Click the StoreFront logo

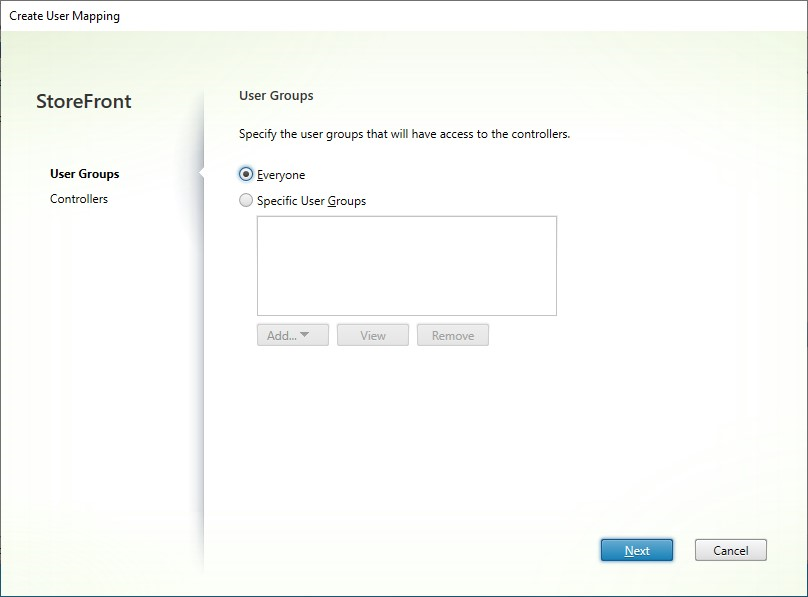click(x=84, y=101)
